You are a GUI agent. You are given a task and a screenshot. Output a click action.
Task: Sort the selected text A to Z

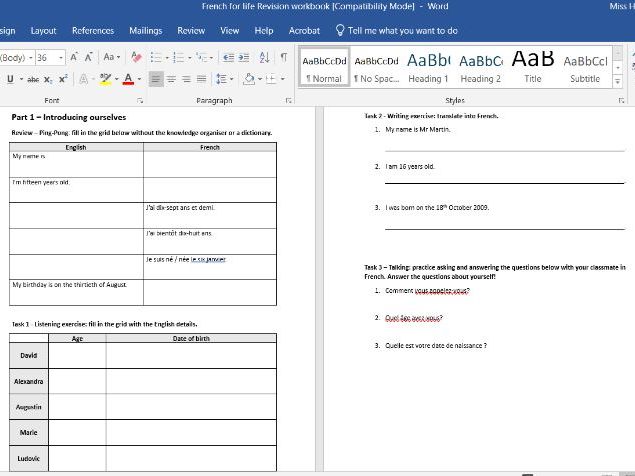tap(264, 58)
